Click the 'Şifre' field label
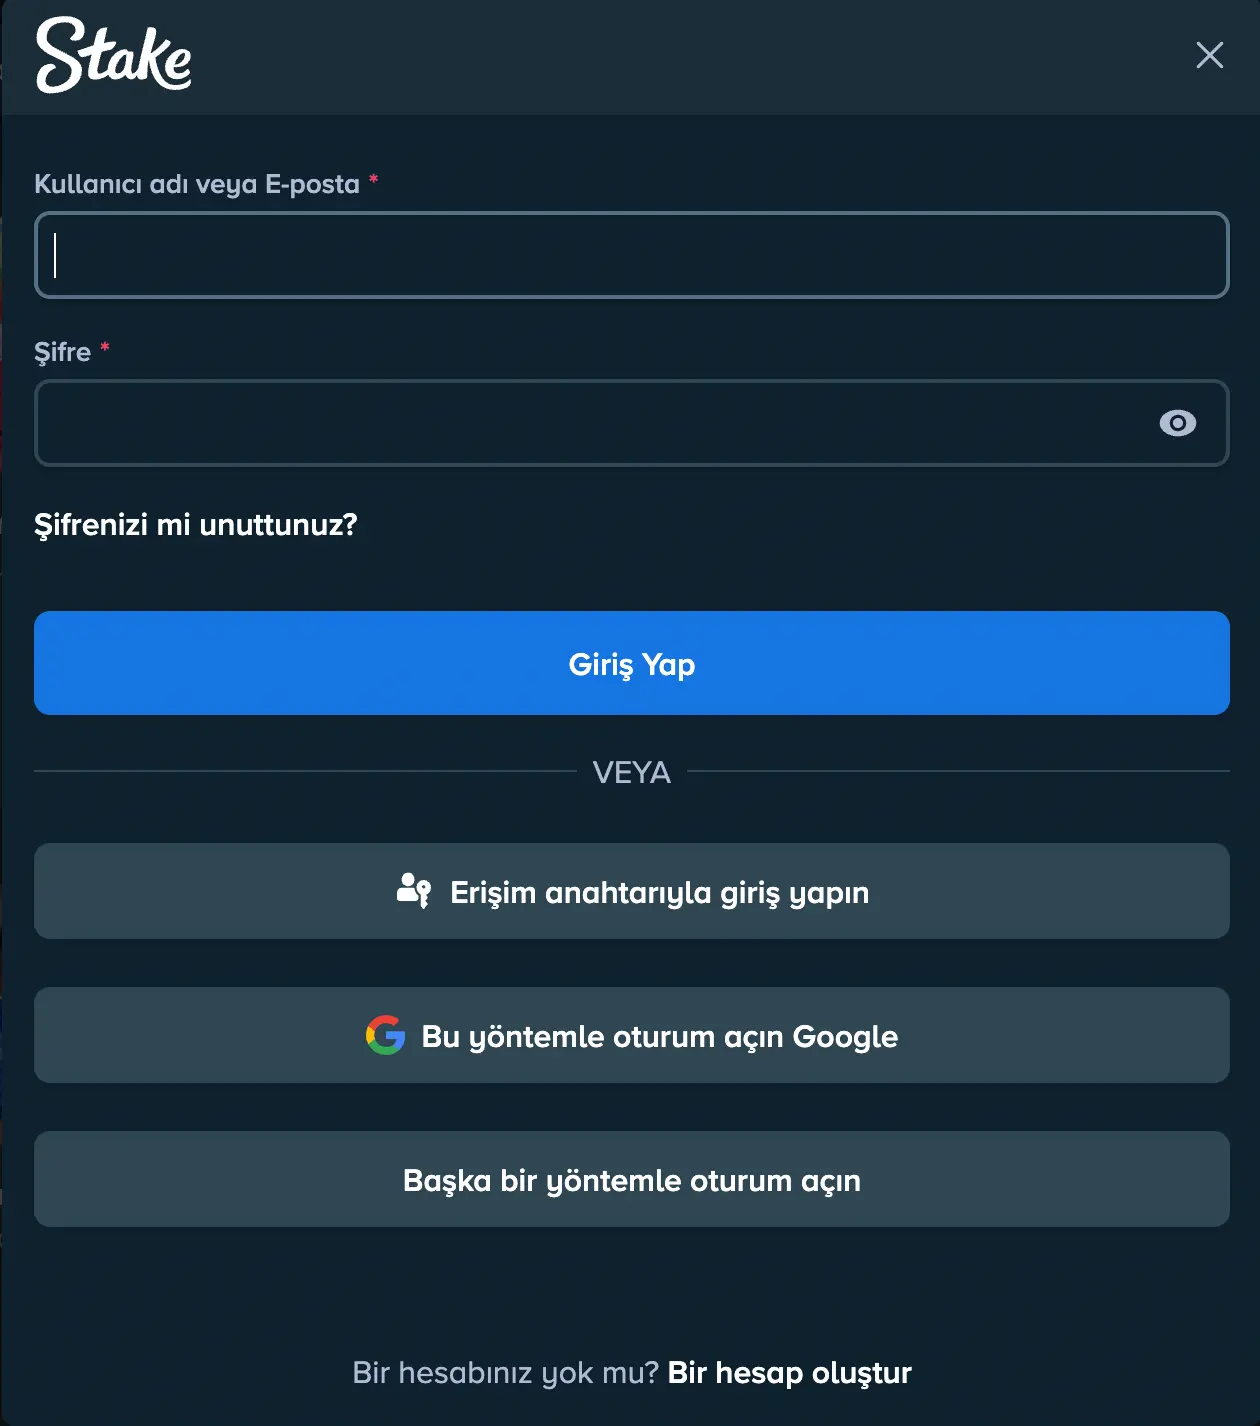The image size is (1260, 1426). pos(62,352)
